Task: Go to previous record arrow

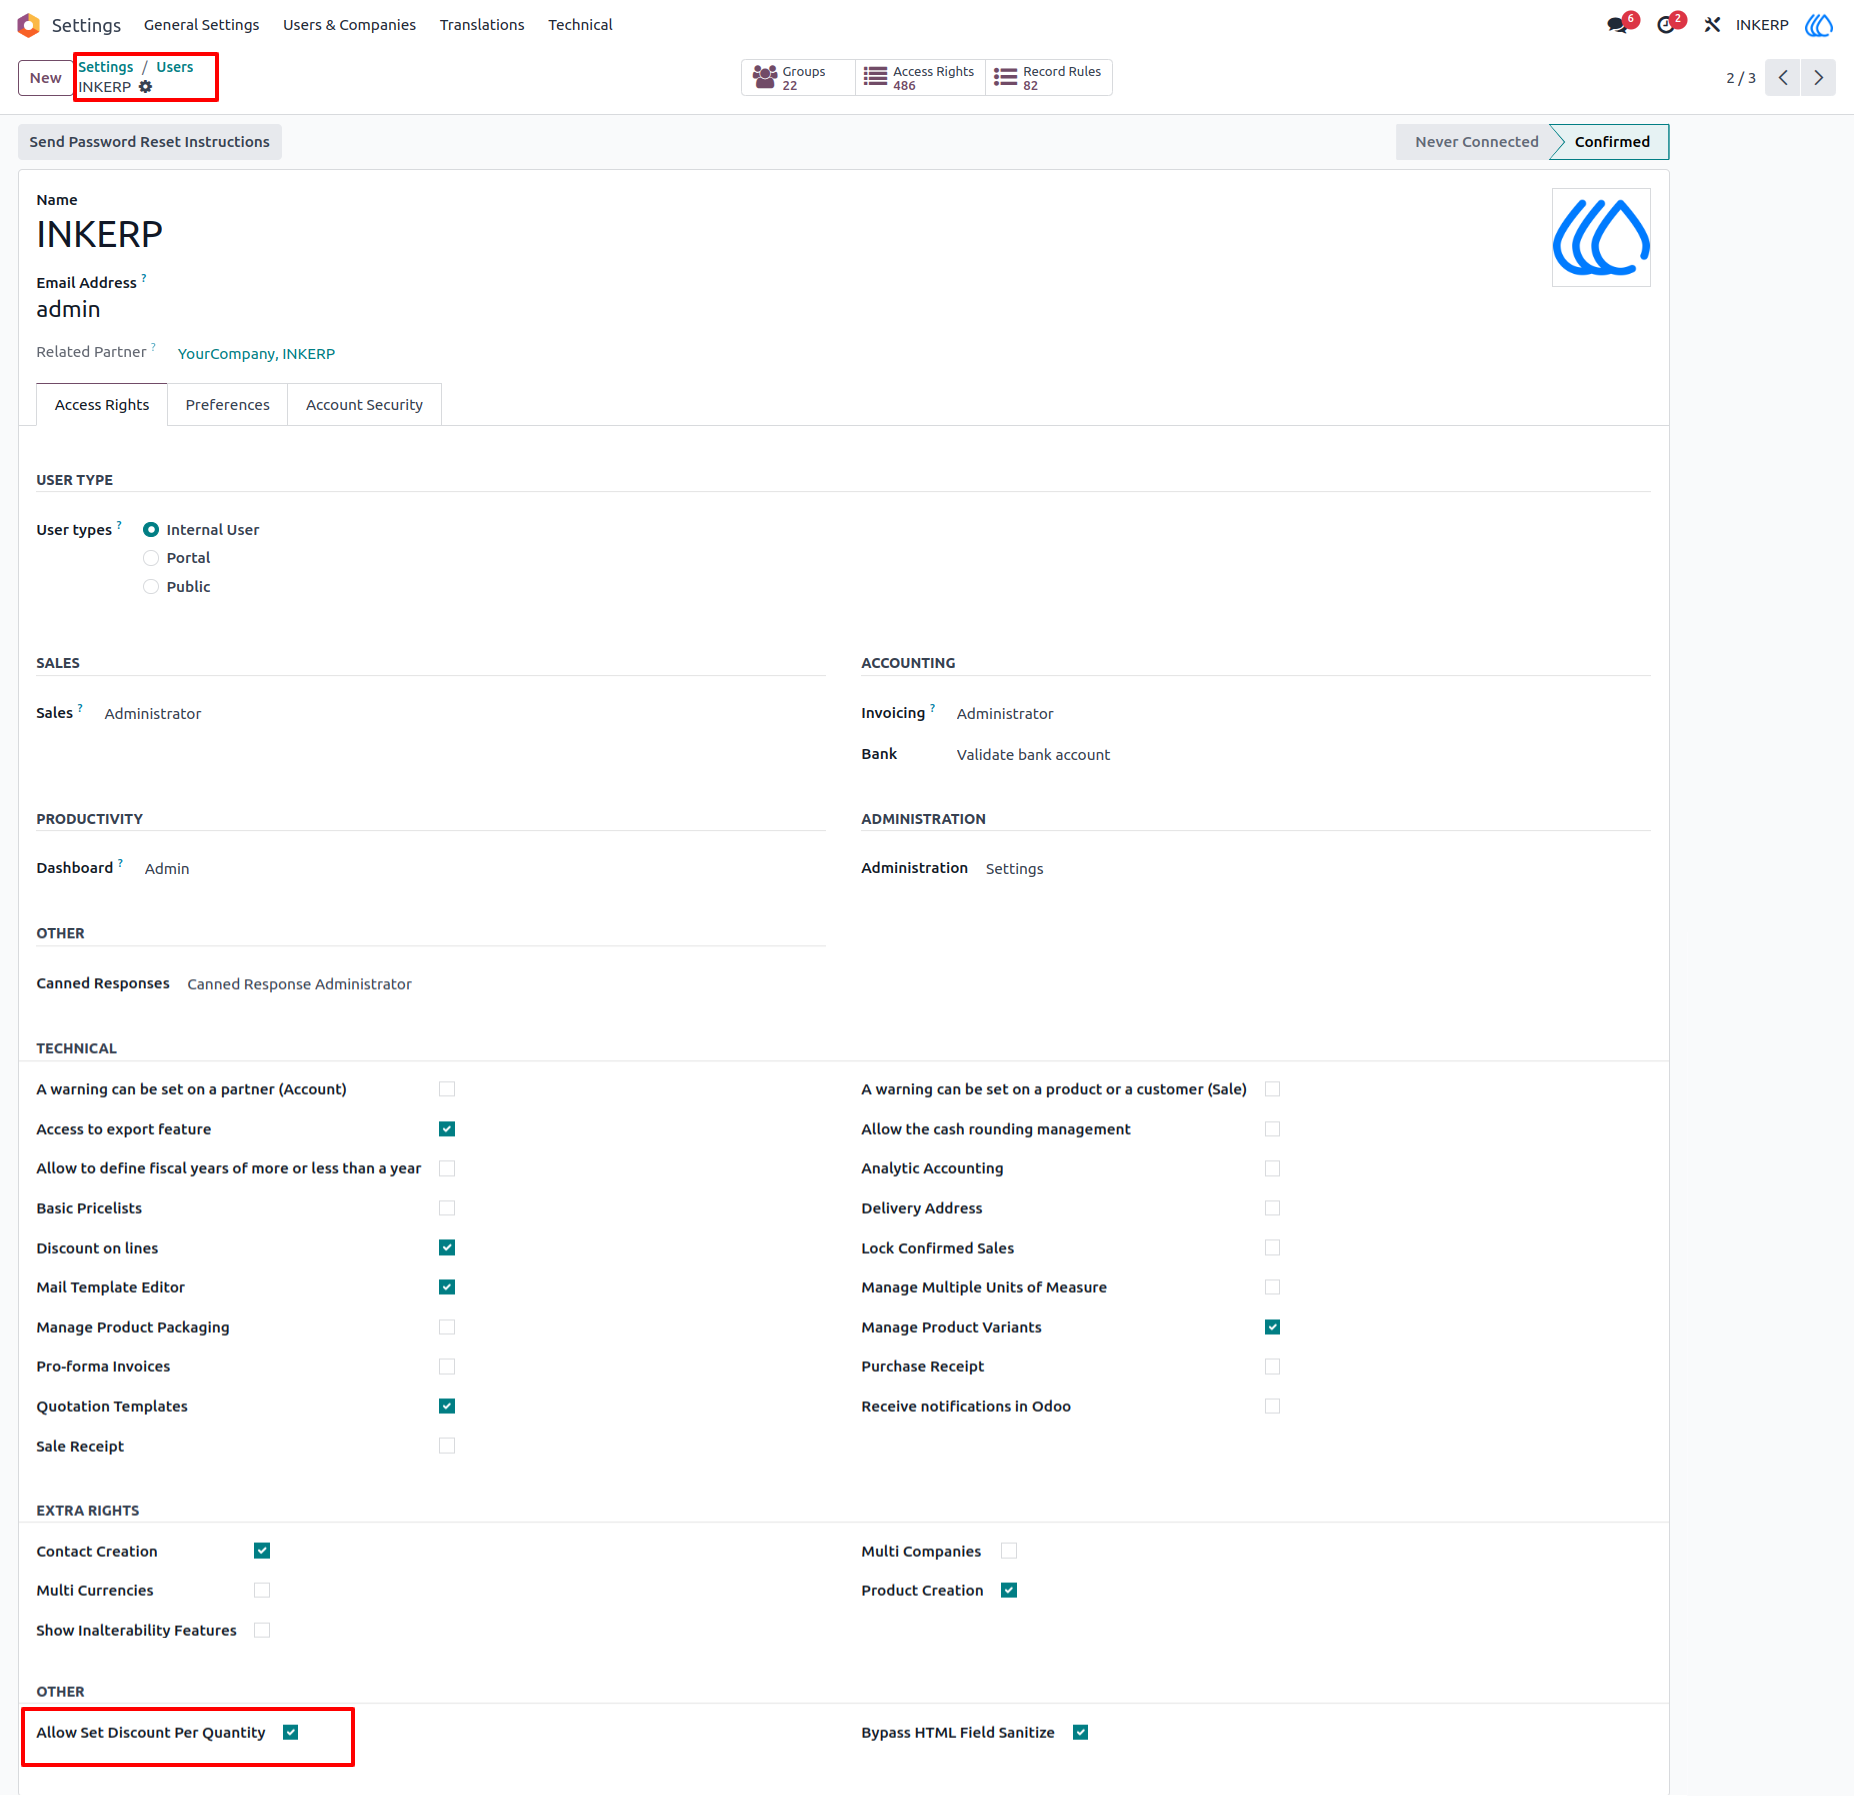Action: coord(1783,78)
